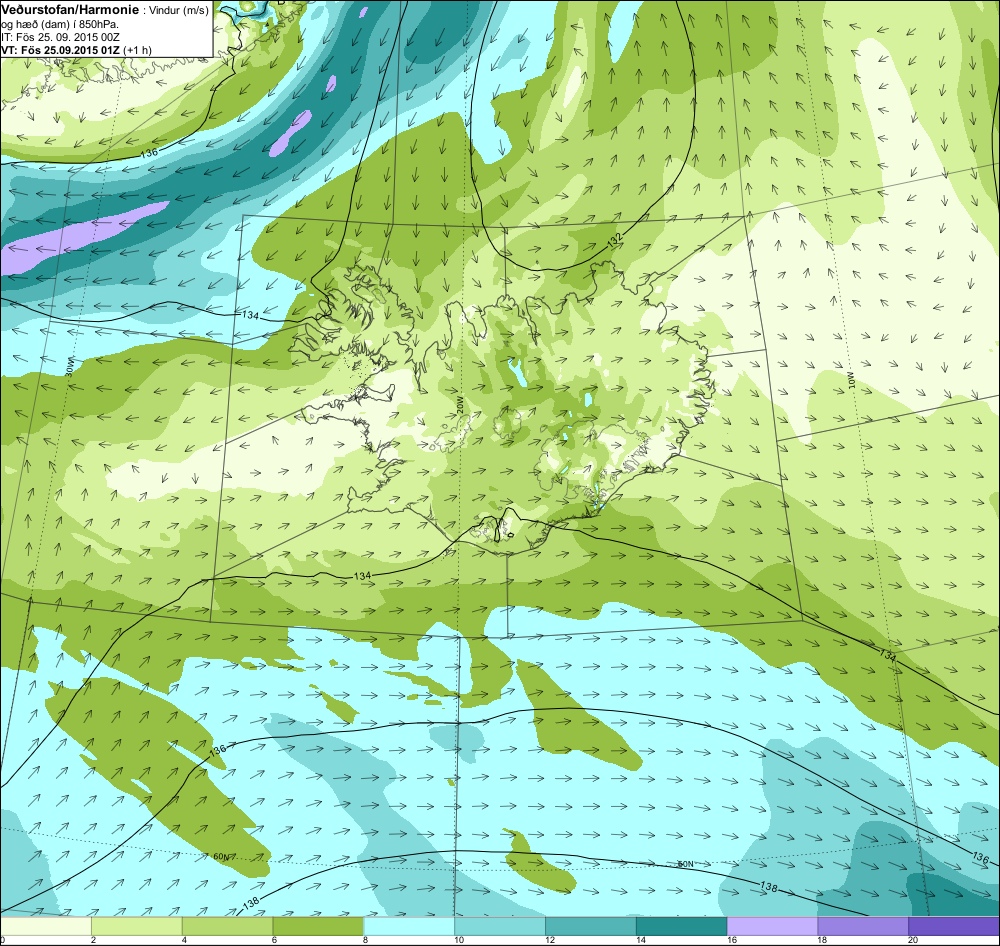The width and height of the screenshot is (1000, 946).
Task: Select the legend tick number '4'
Action: coord(183,940)
